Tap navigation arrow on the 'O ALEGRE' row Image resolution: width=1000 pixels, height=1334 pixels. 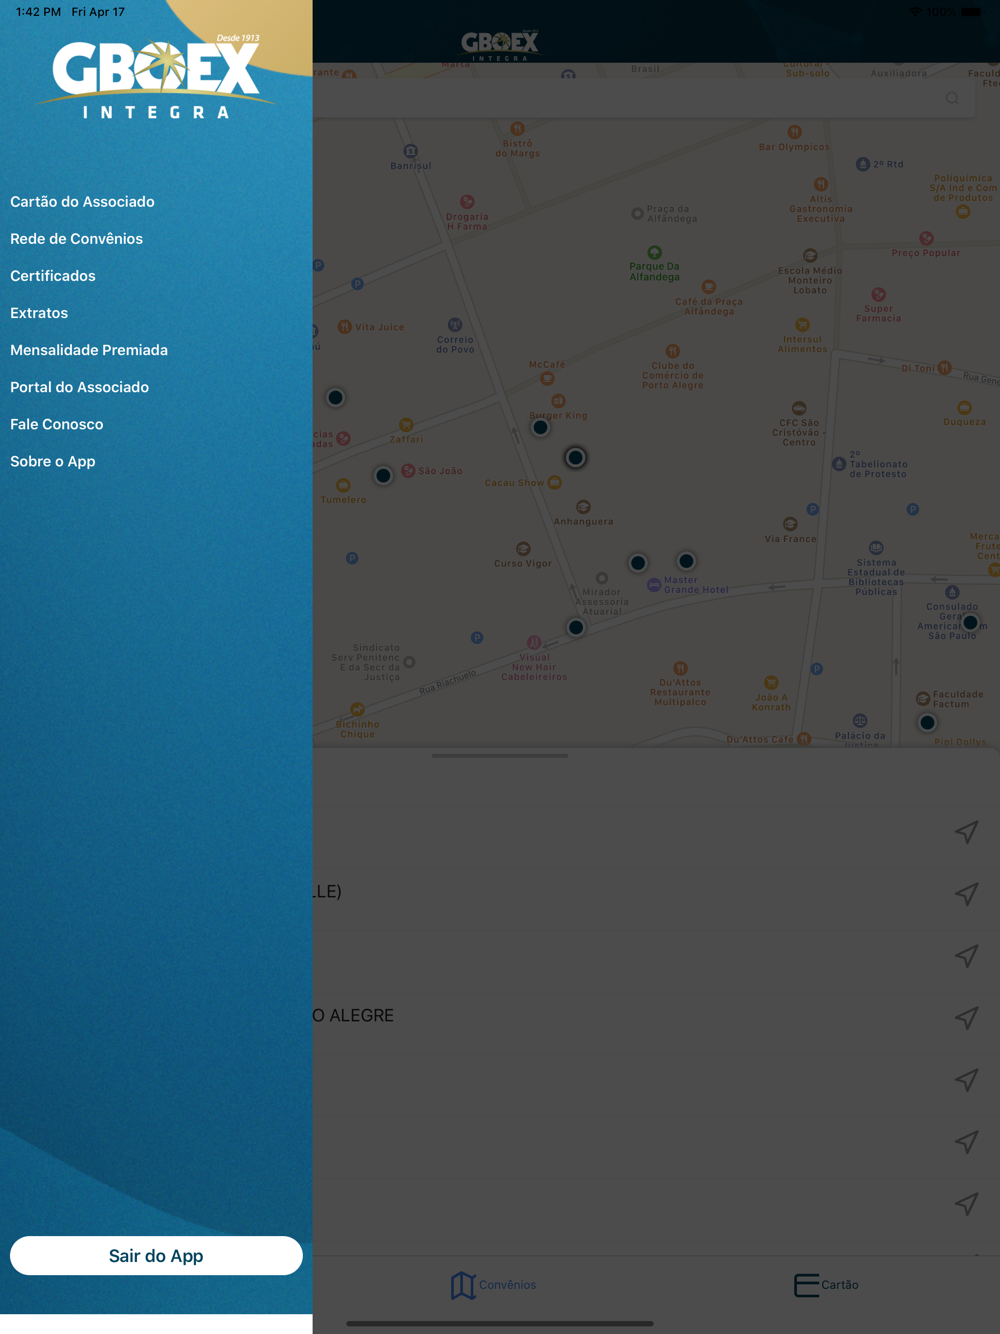pyautogui.click(x=966, y=1017)
